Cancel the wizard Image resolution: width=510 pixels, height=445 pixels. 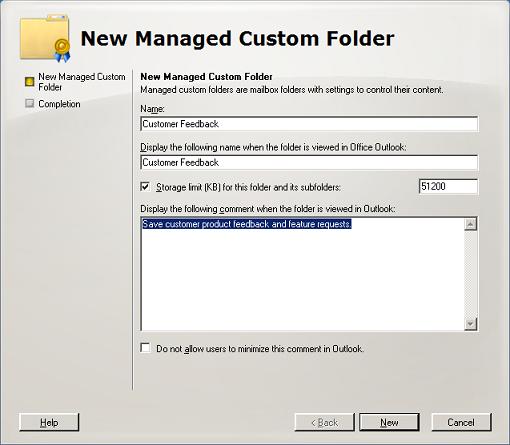coord(461,422)
